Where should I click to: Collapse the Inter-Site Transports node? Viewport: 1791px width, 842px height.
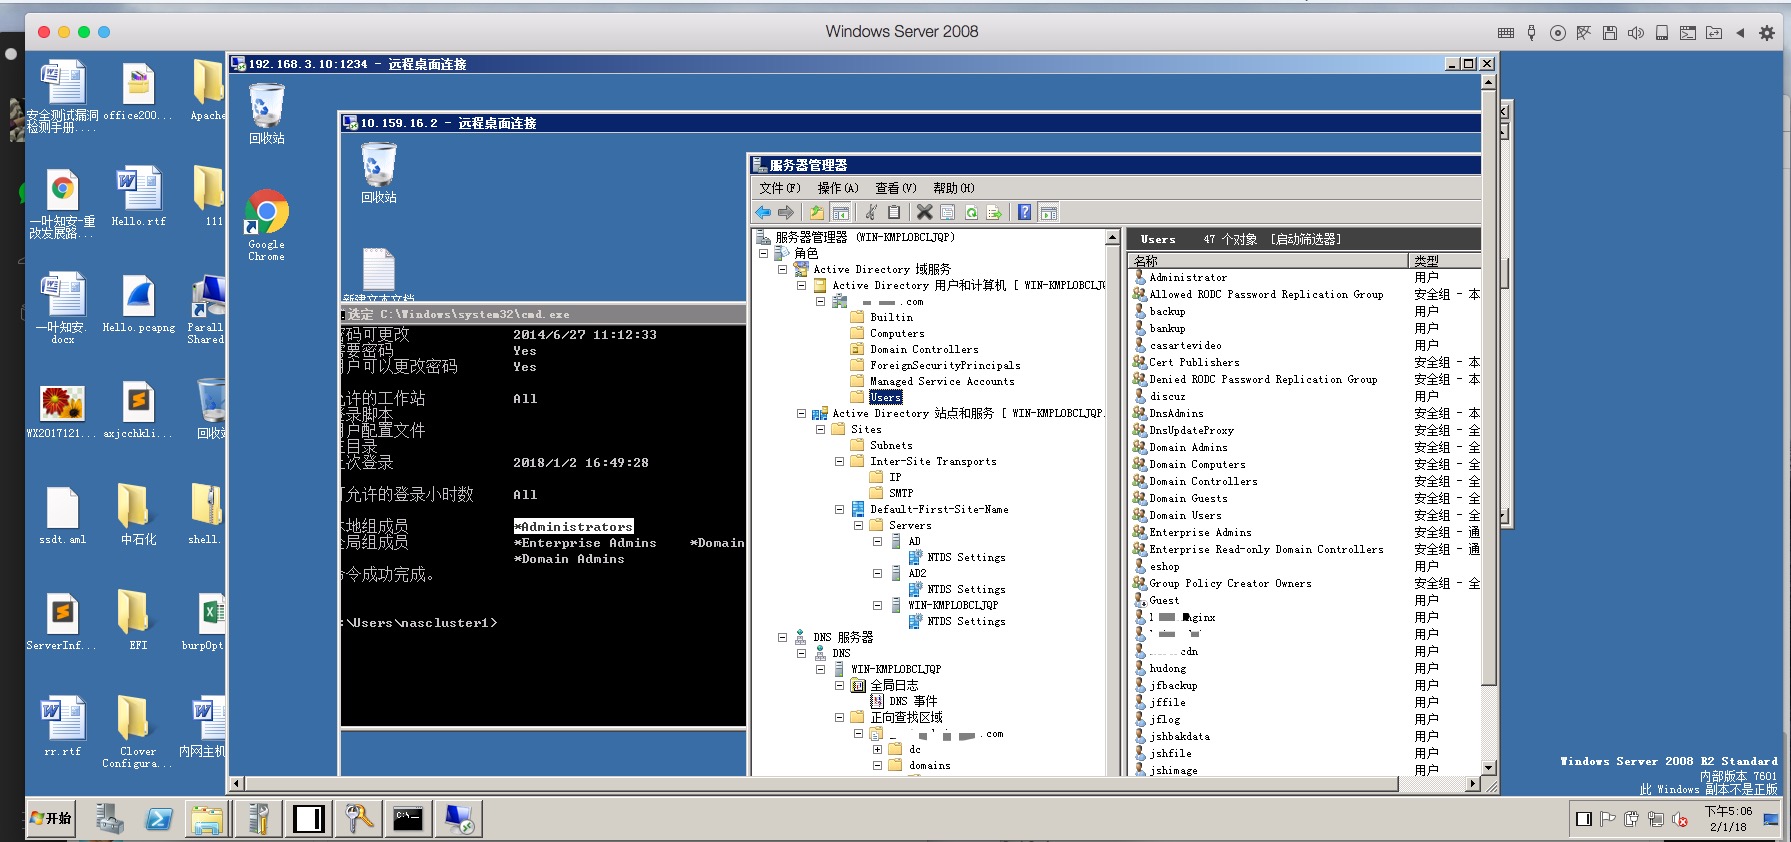click(x=839, y=462)
